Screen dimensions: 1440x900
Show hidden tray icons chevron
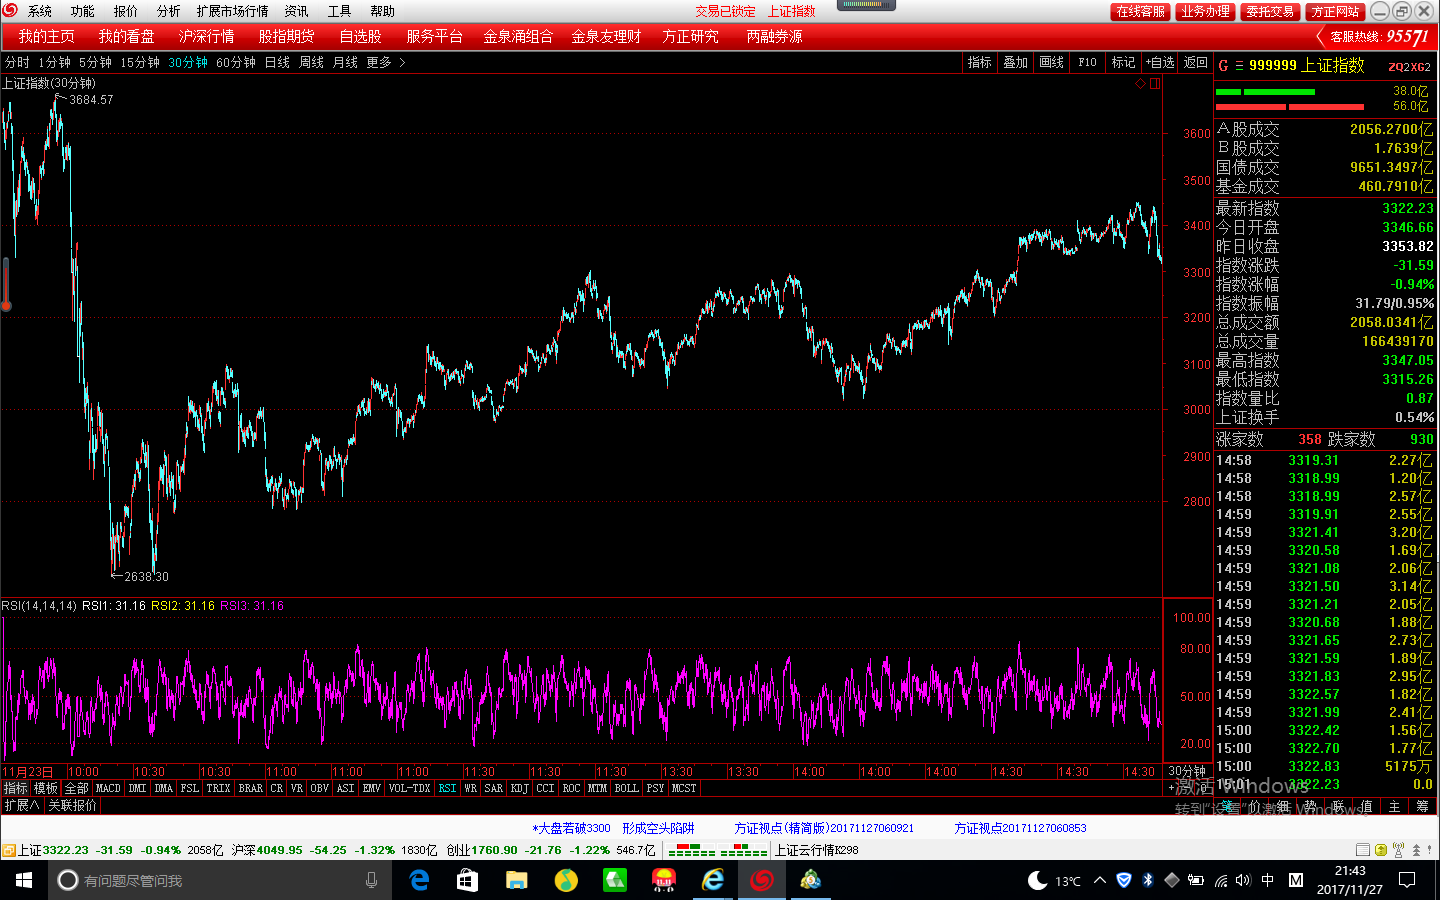click(1100, 880)
